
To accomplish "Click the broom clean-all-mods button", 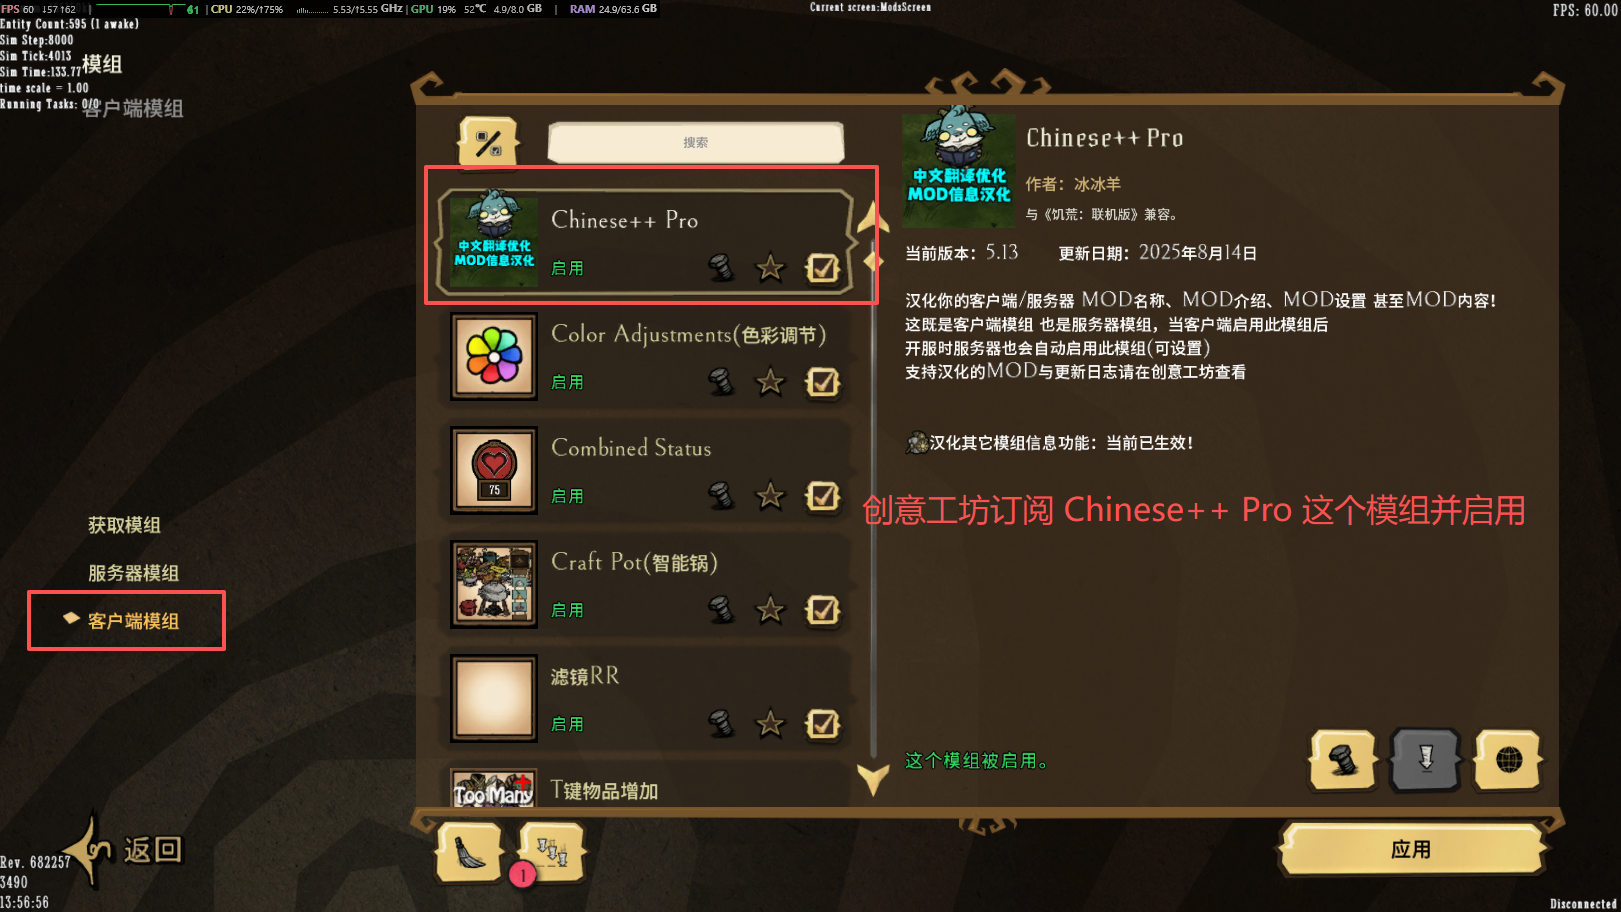I will click(x=469, y=853).
